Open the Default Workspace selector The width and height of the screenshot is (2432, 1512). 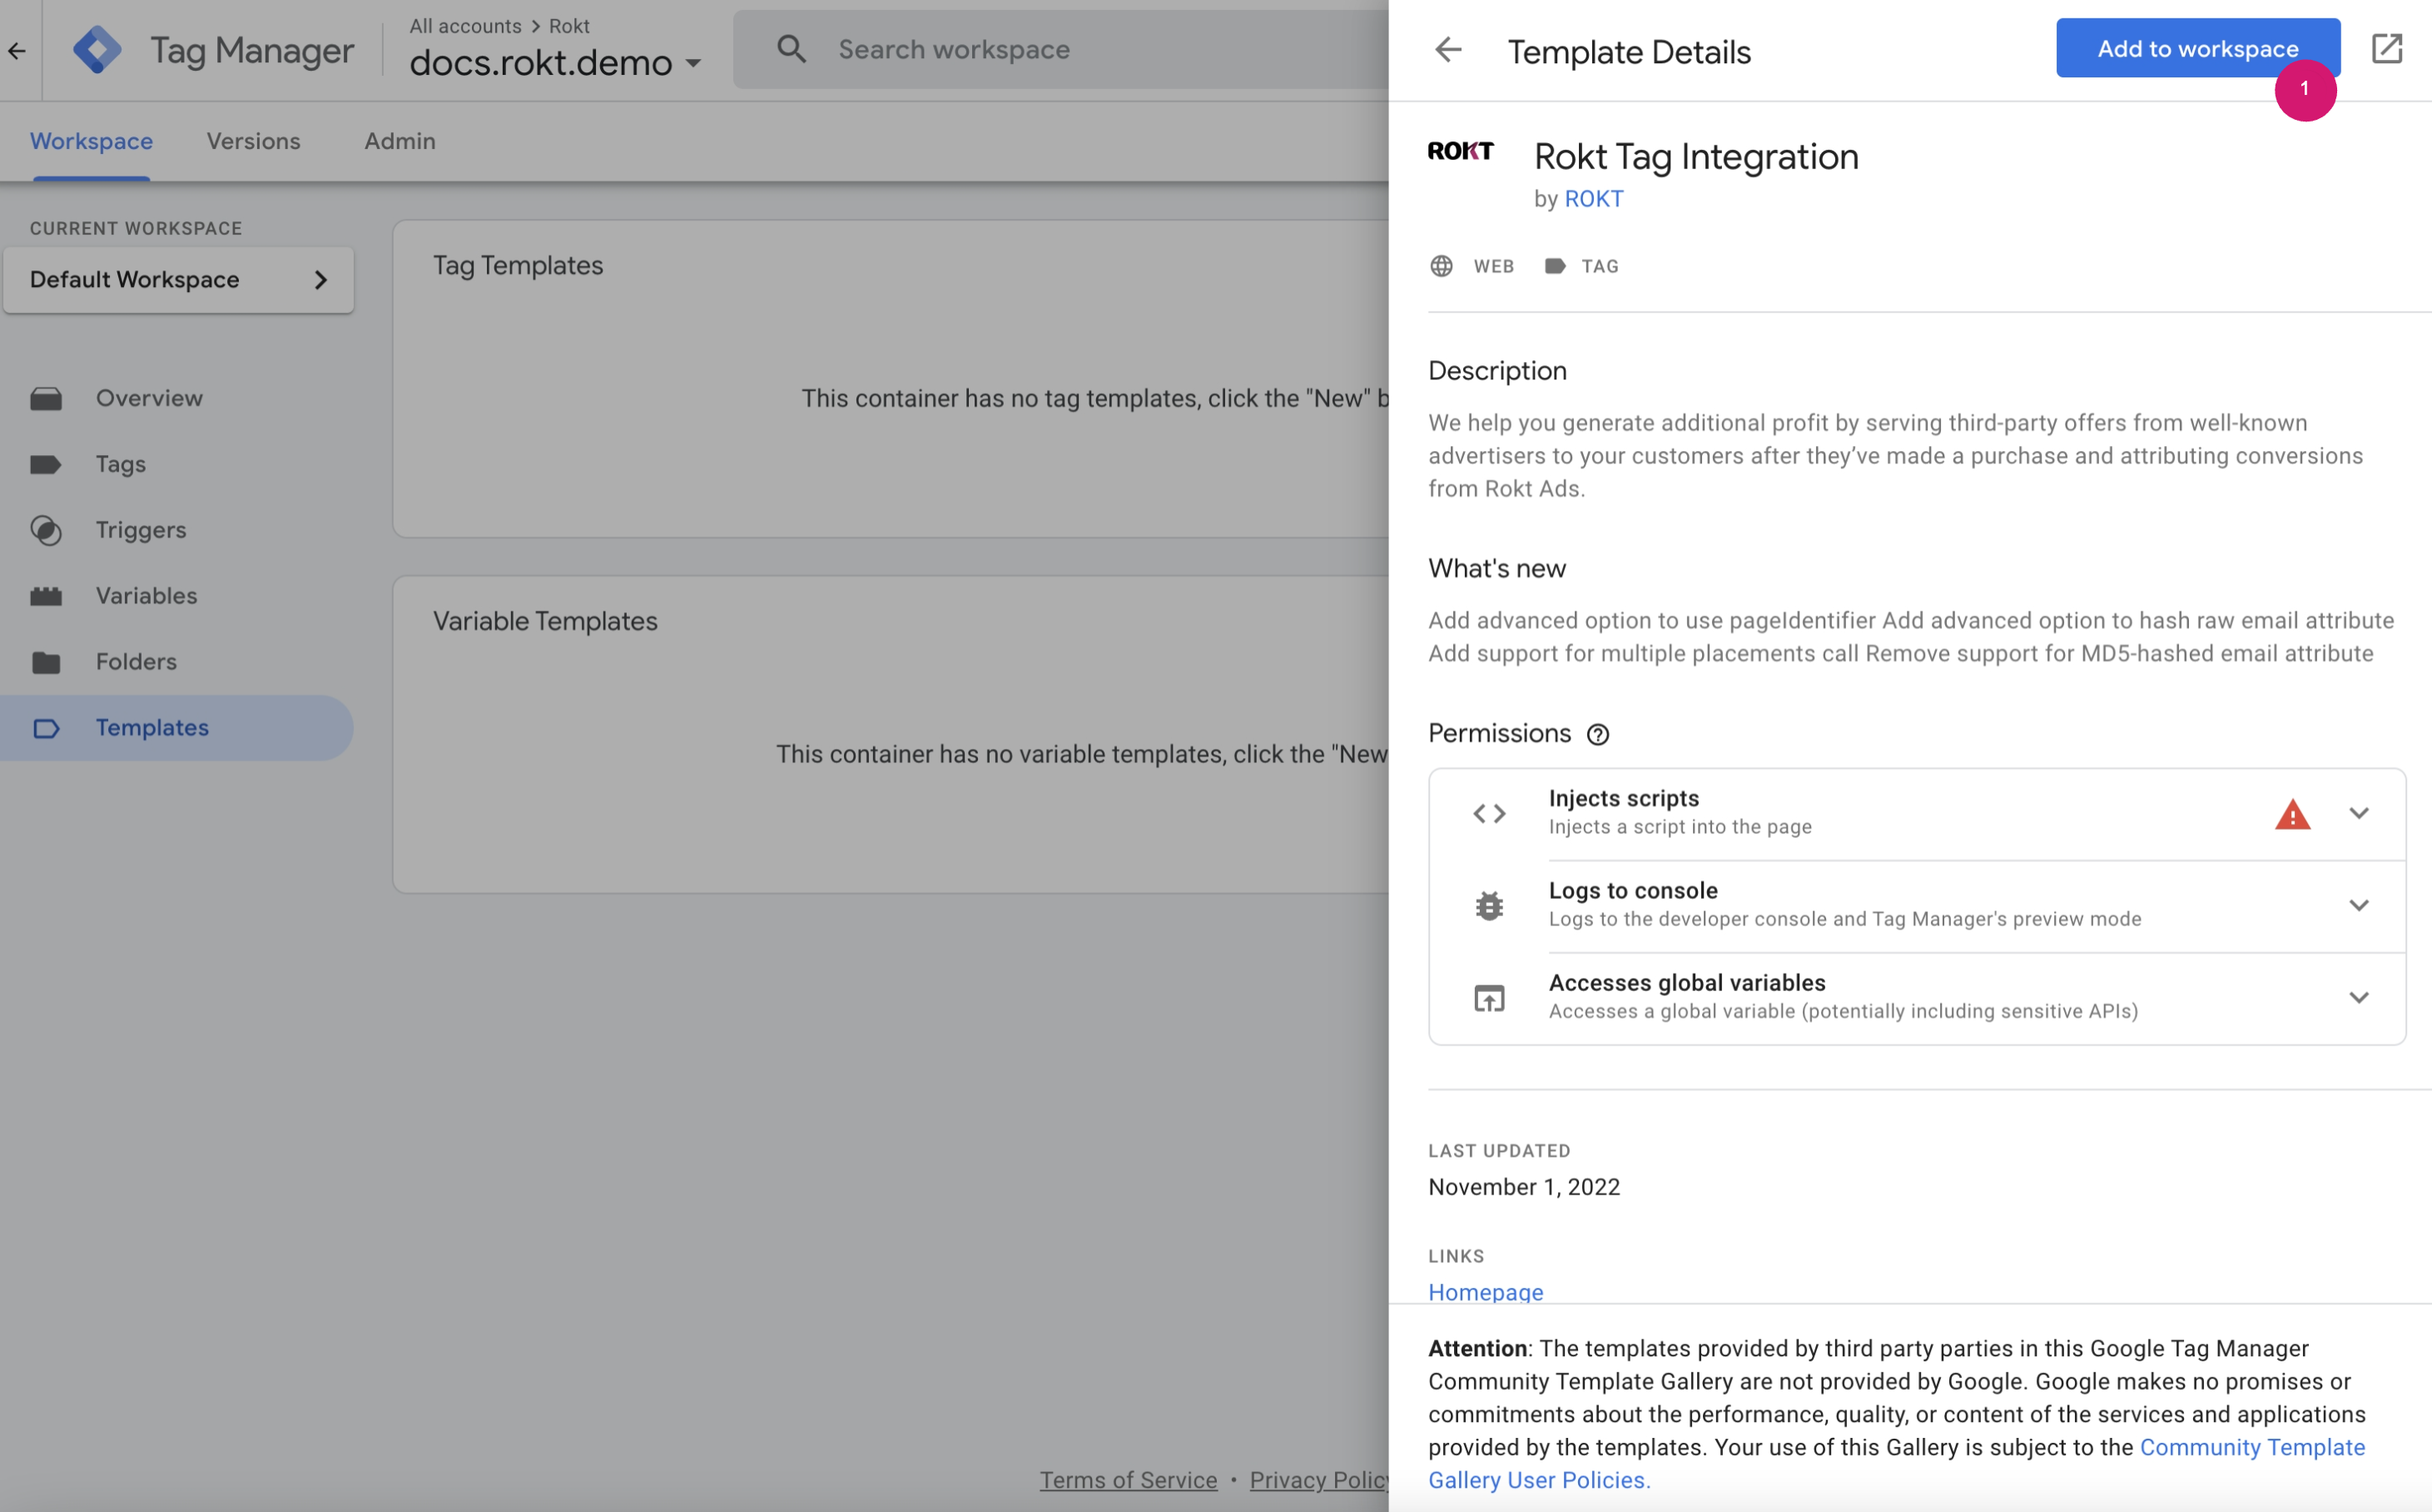click(x=178, y=279)
